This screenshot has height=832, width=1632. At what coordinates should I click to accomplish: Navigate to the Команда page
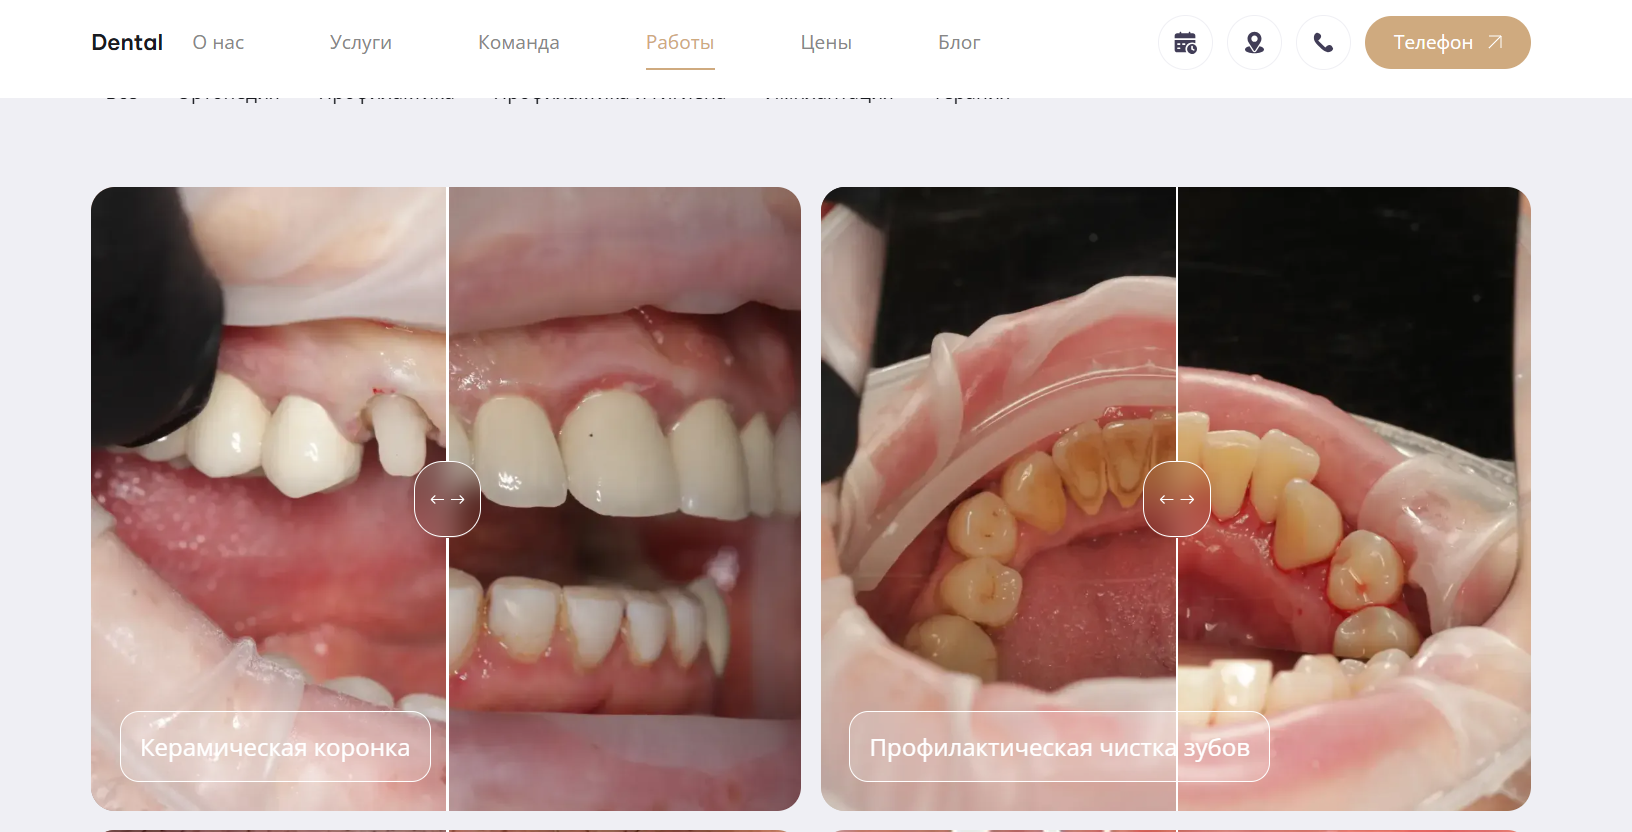[519, 42]
